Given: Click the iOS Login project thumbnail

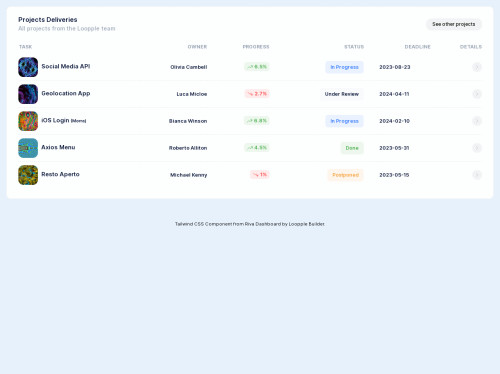Looking at the screenshot, I should coord(28,121).
